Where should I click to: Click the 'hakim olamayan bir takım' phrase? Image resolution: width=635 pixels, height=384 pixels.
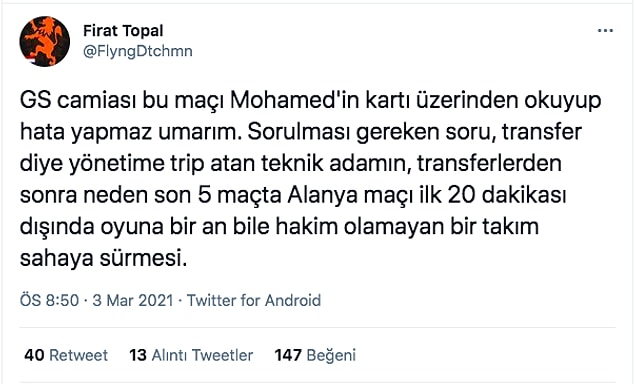(407, 226)
